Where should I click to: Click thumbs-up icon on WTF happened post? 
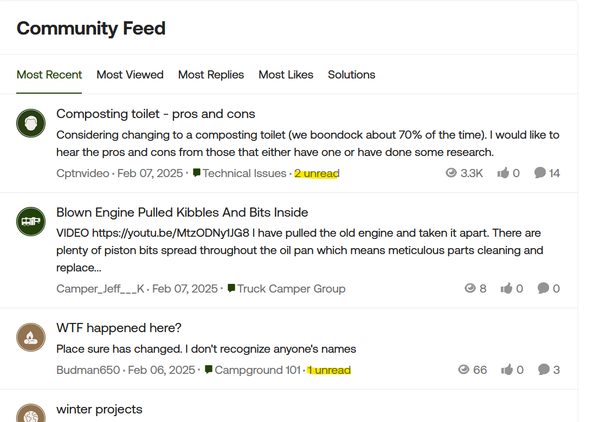tap(506, 370)
